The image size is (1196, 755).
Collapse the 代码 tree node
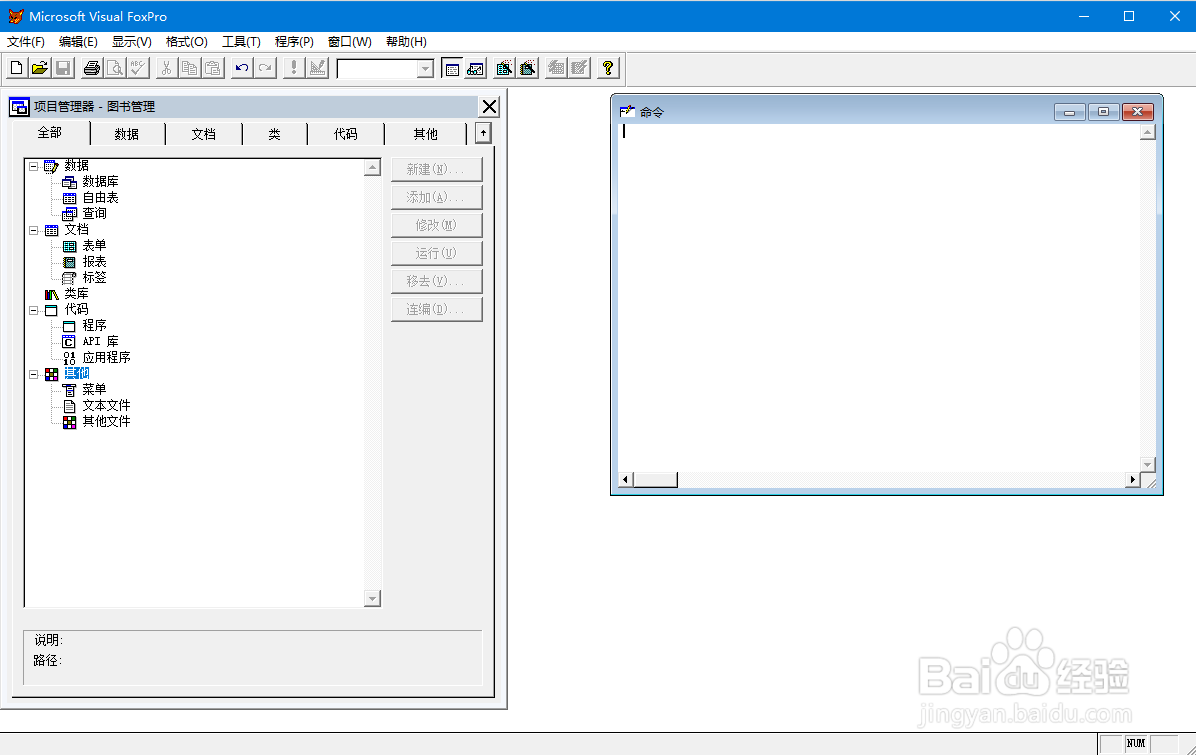(34, 310)
